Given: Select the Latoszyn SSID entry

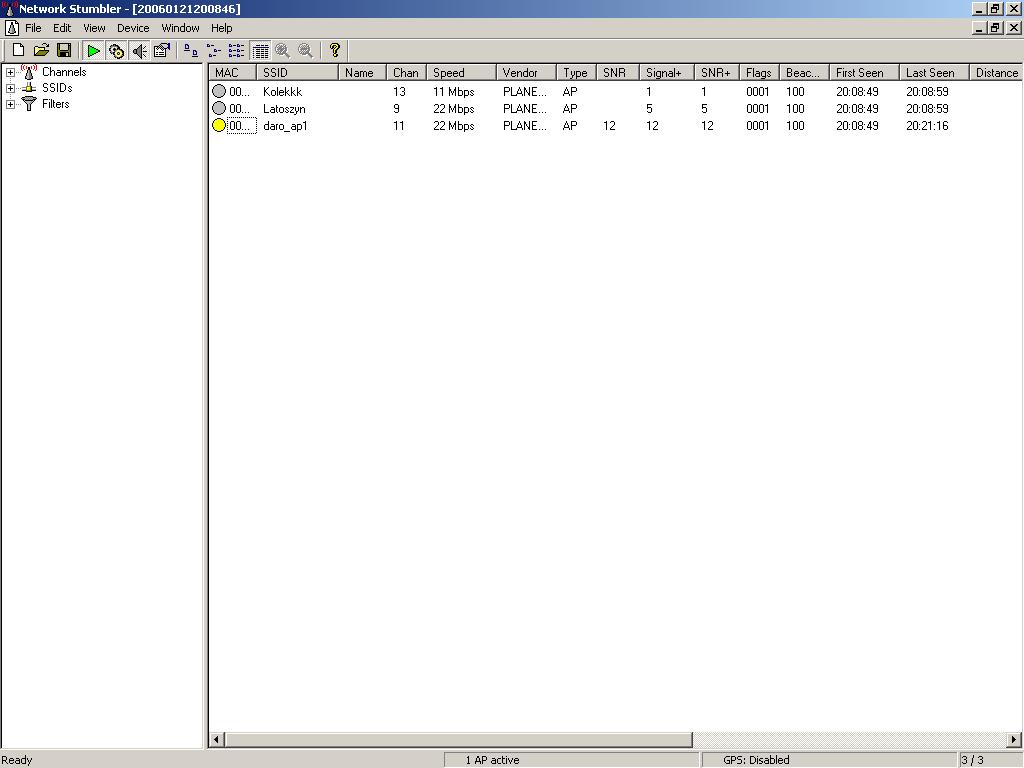Looking at the screenshot, I should point(284,109).
